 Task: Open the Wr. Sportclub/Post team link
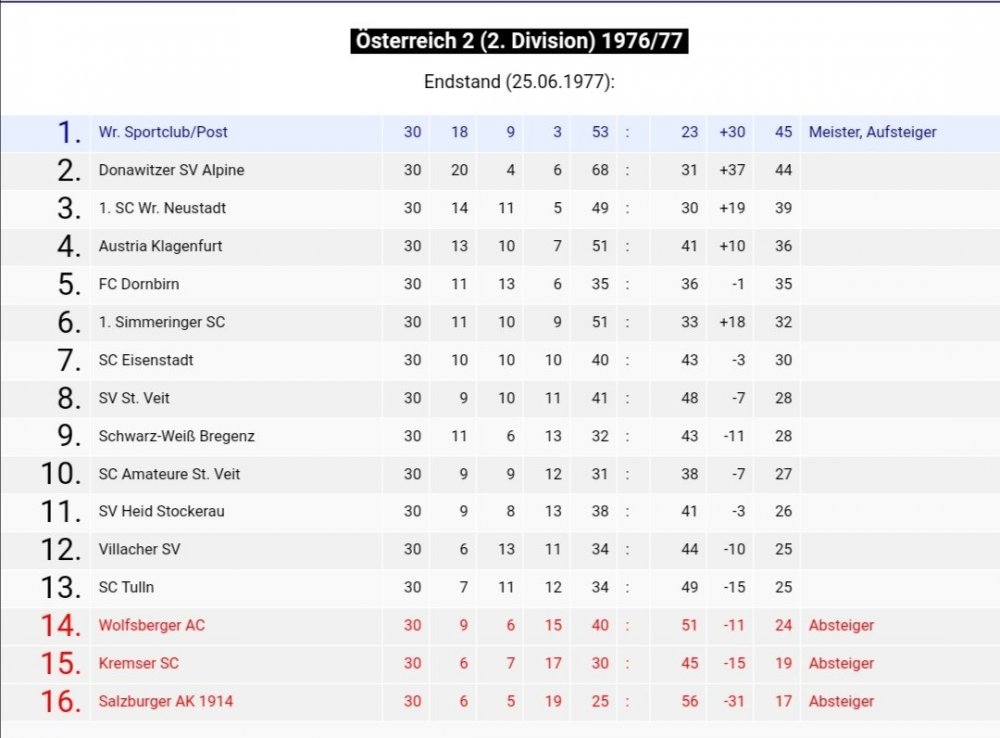tap(163, 132)
